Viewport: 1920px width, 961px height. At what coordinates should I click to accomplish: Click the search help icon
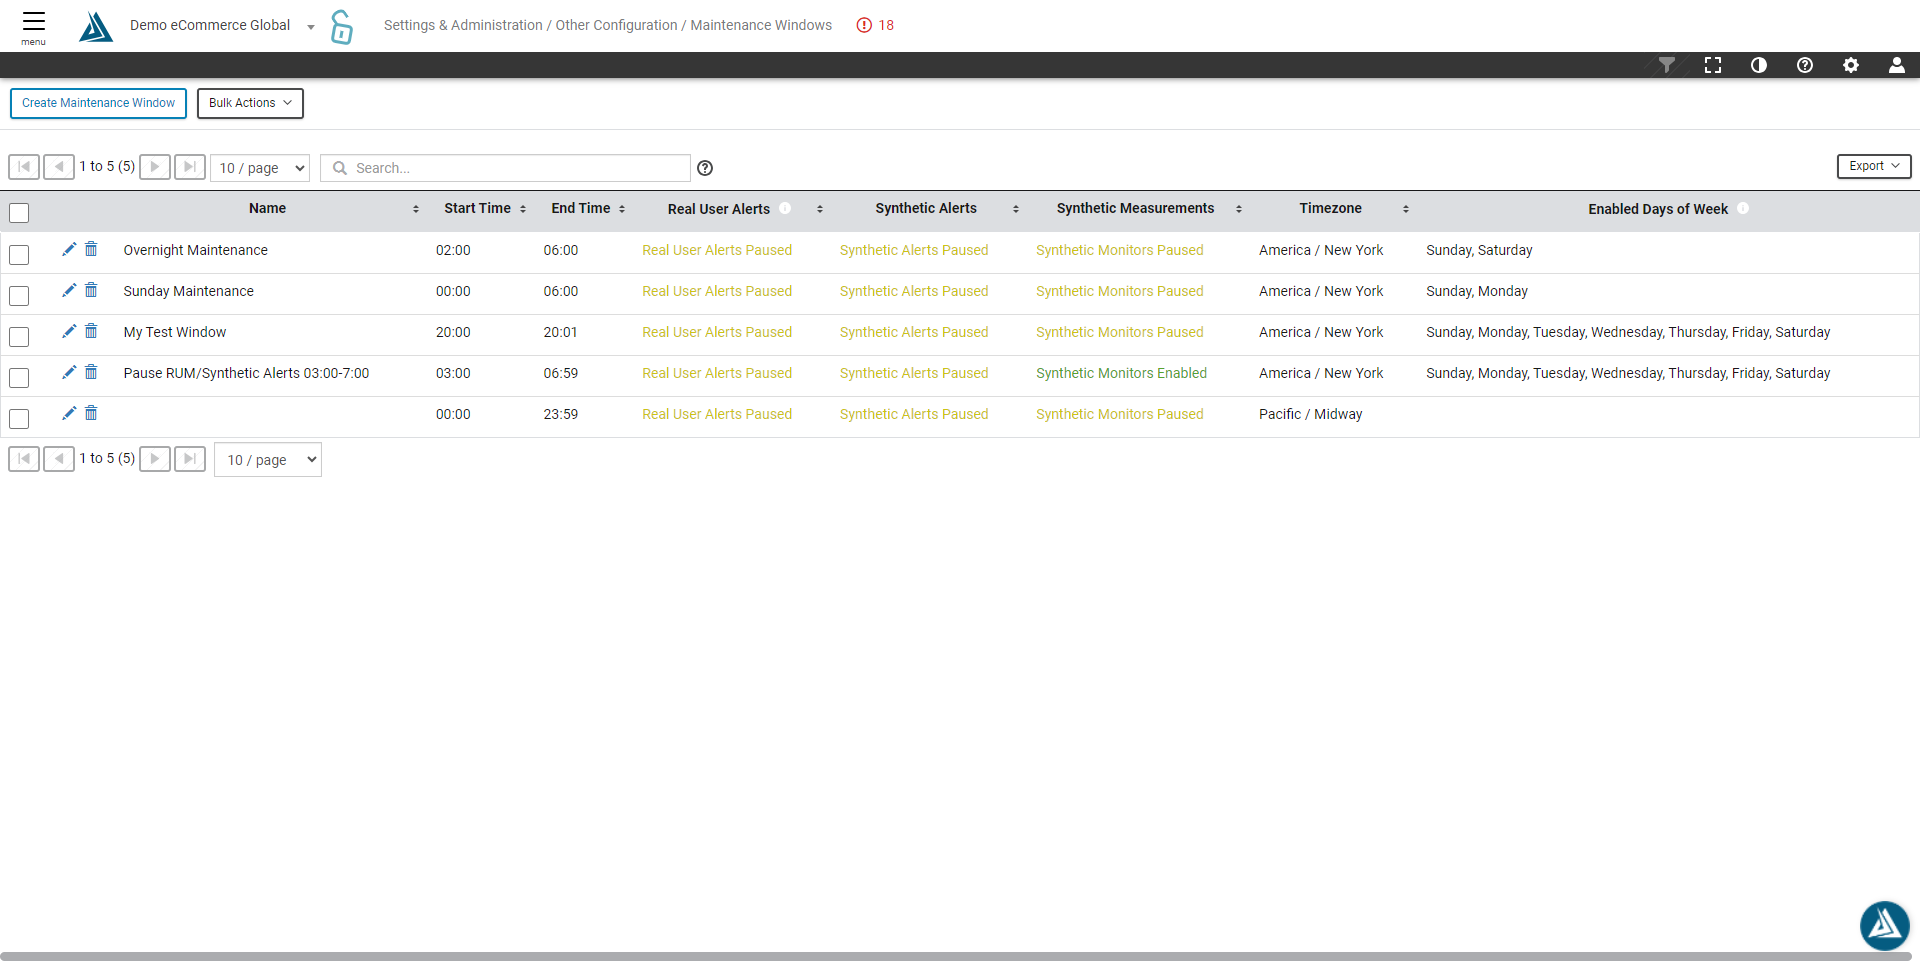[x=705, y=168]
